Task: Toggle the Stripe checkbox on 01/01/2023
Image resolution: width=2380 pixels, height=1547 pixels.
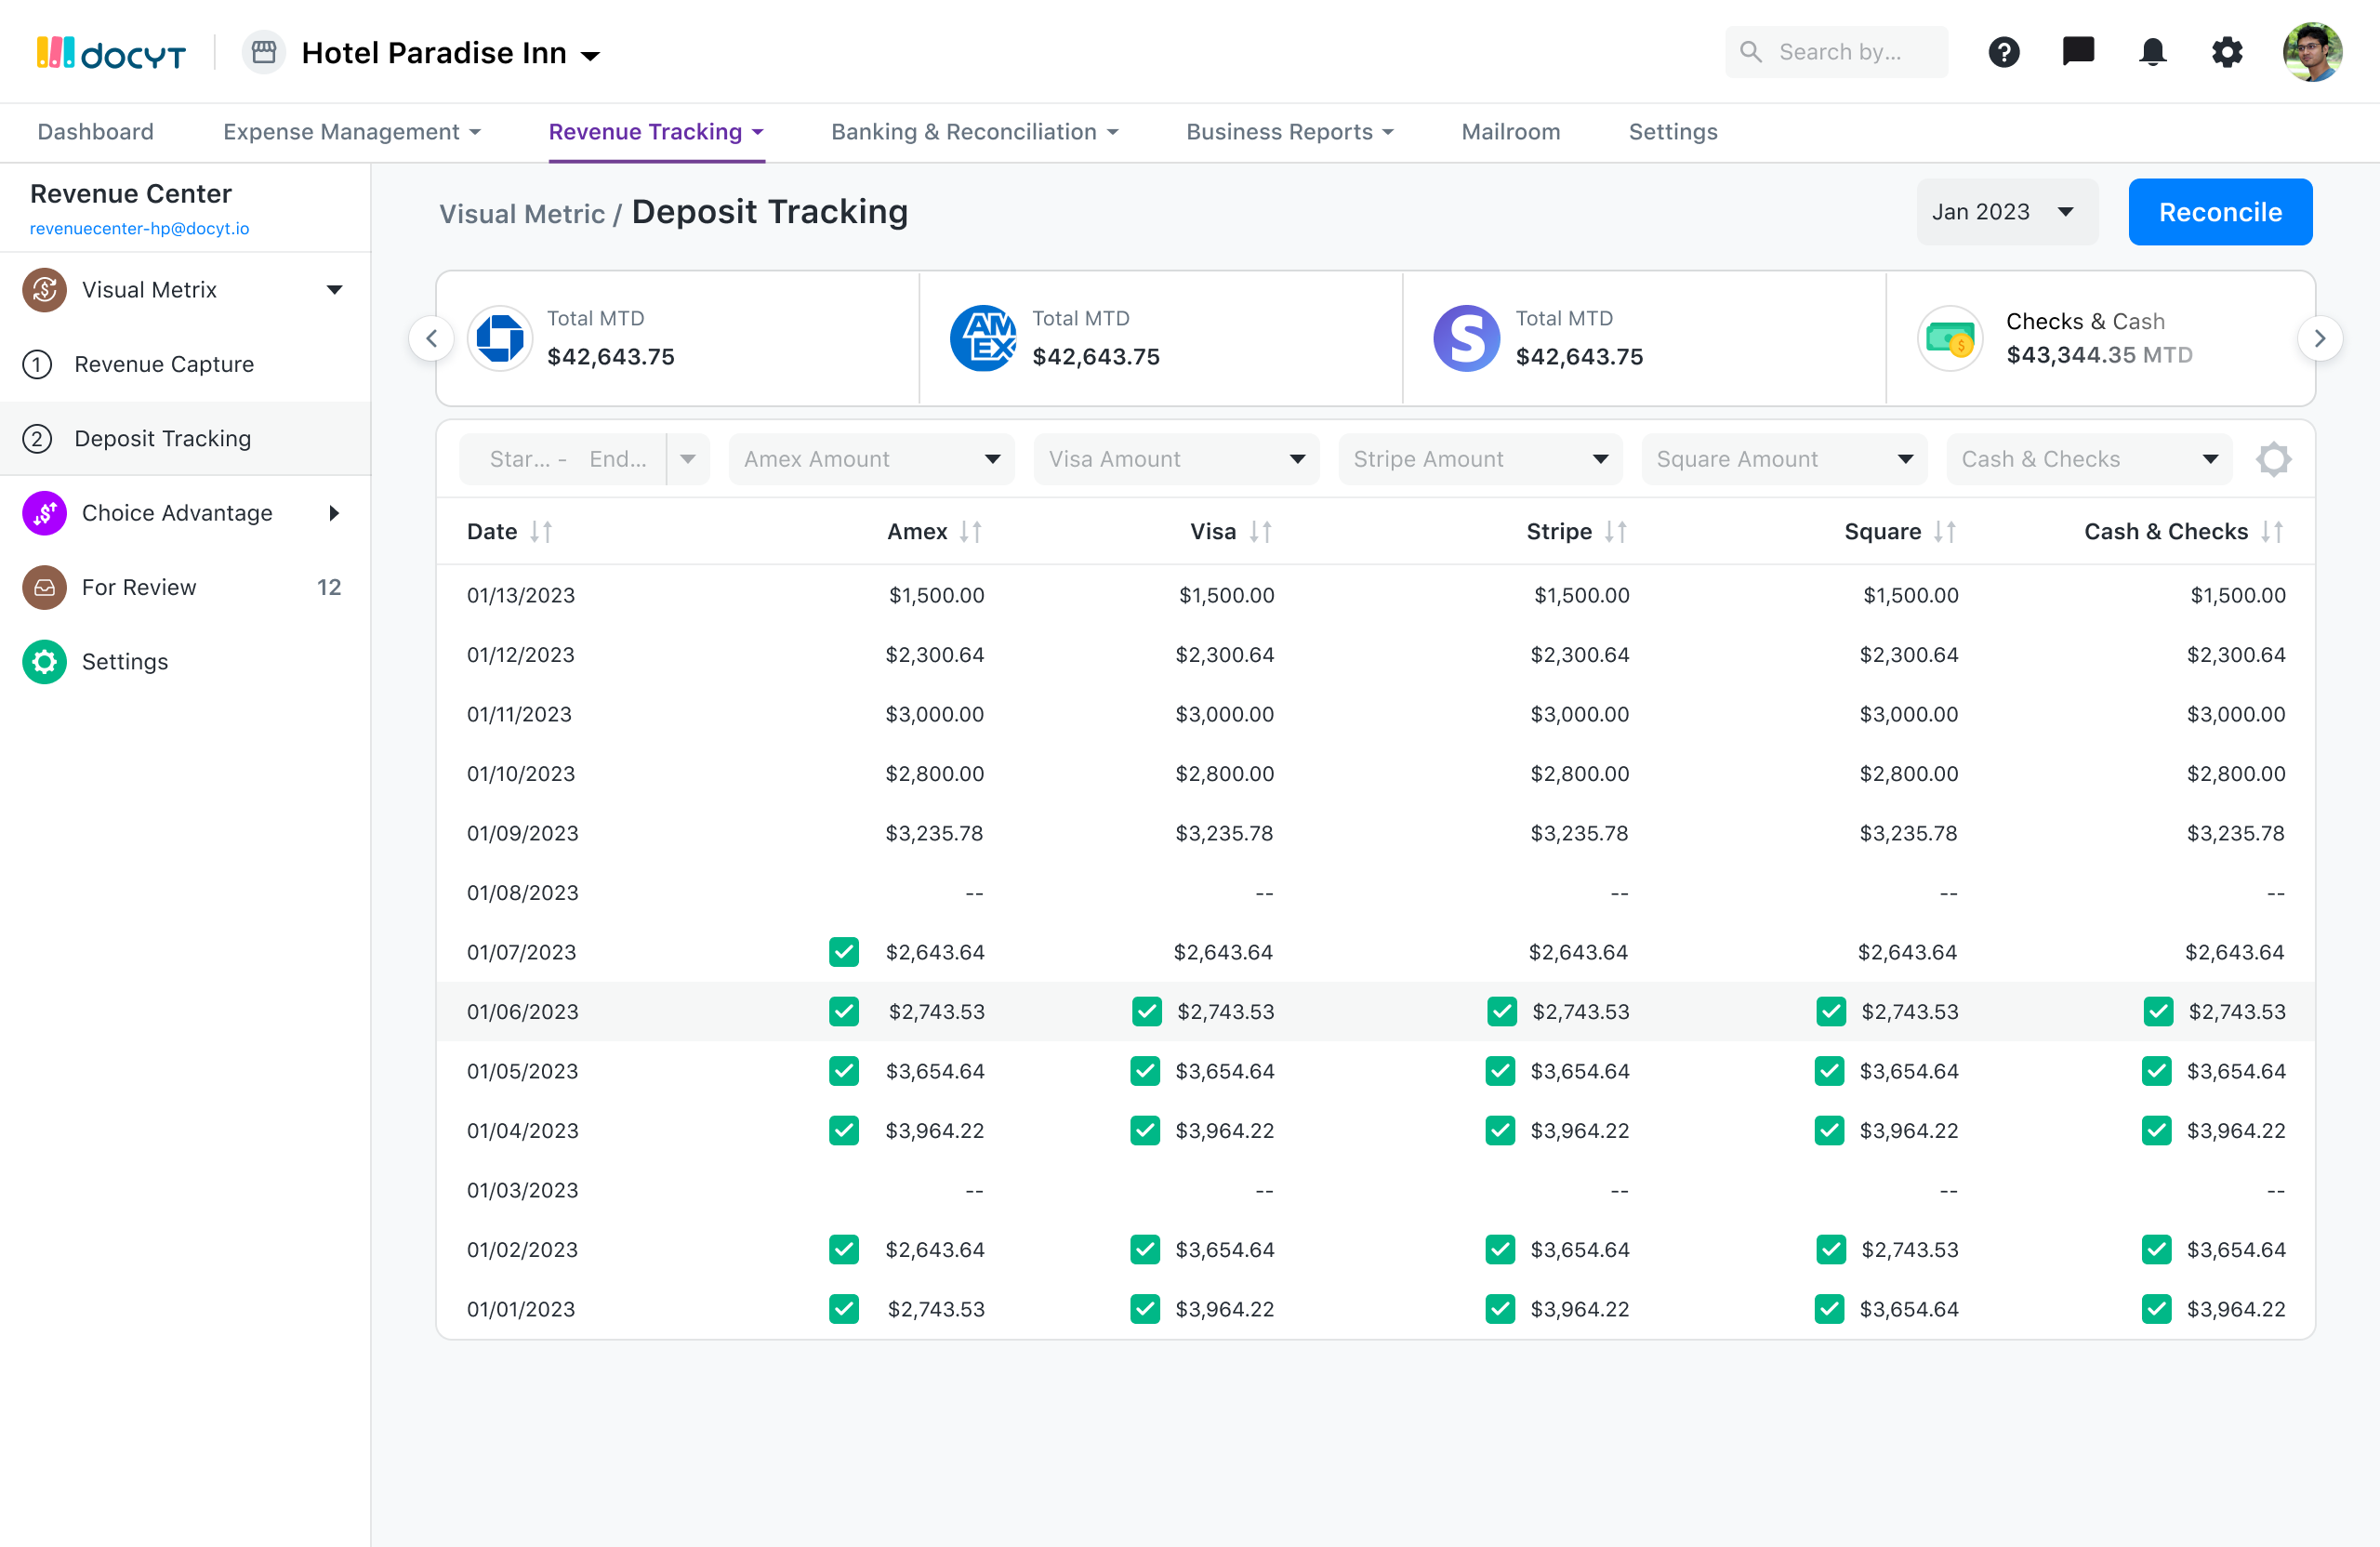Action: pos(1500,1308)
